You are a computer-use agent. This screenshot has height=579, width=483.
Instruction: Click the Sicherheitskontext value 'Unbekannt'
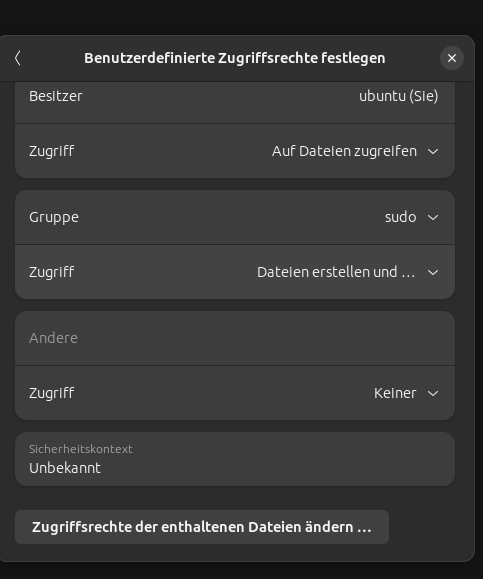tap(65, 468)
